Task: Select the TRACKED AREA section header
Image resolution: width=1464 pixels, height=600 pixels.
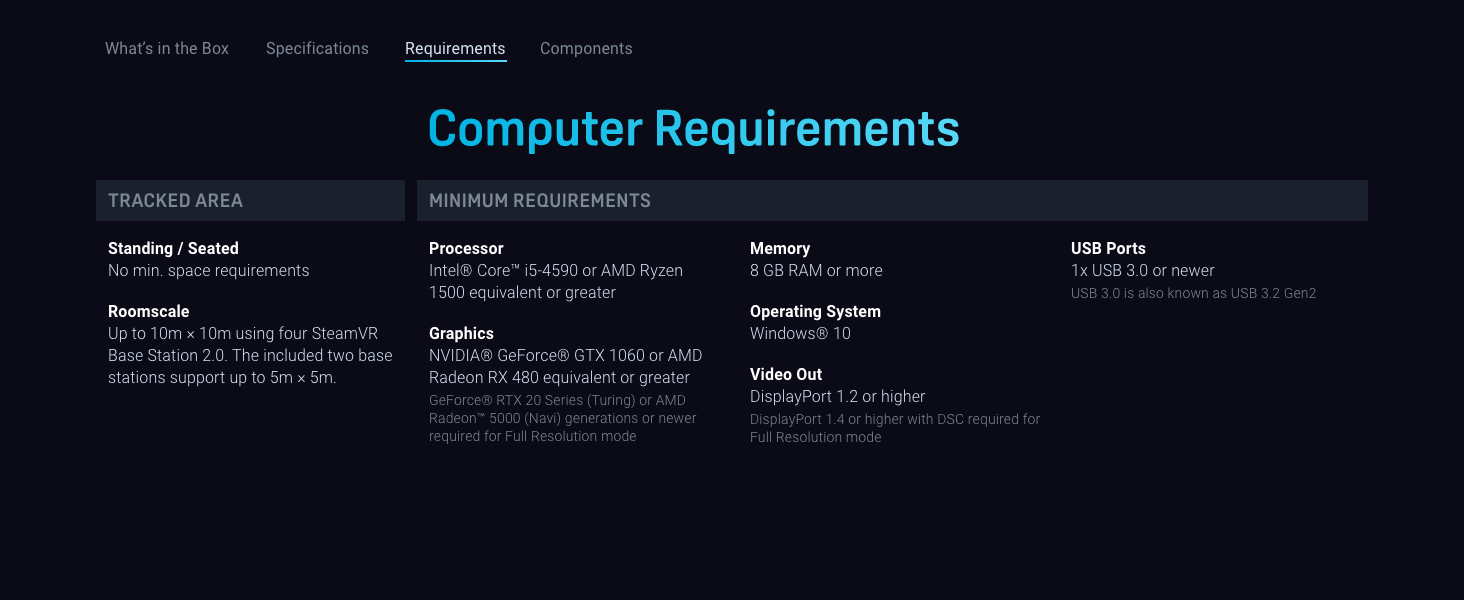Action: [174, 200]
